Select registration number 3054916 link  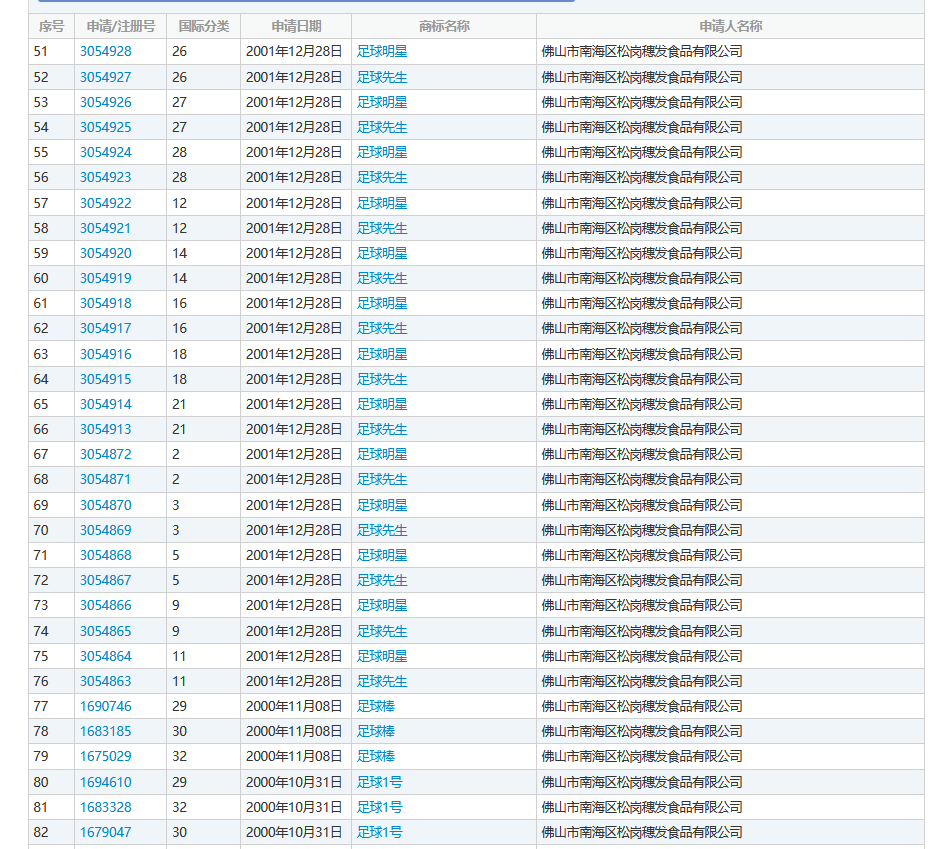coord(105,354)
